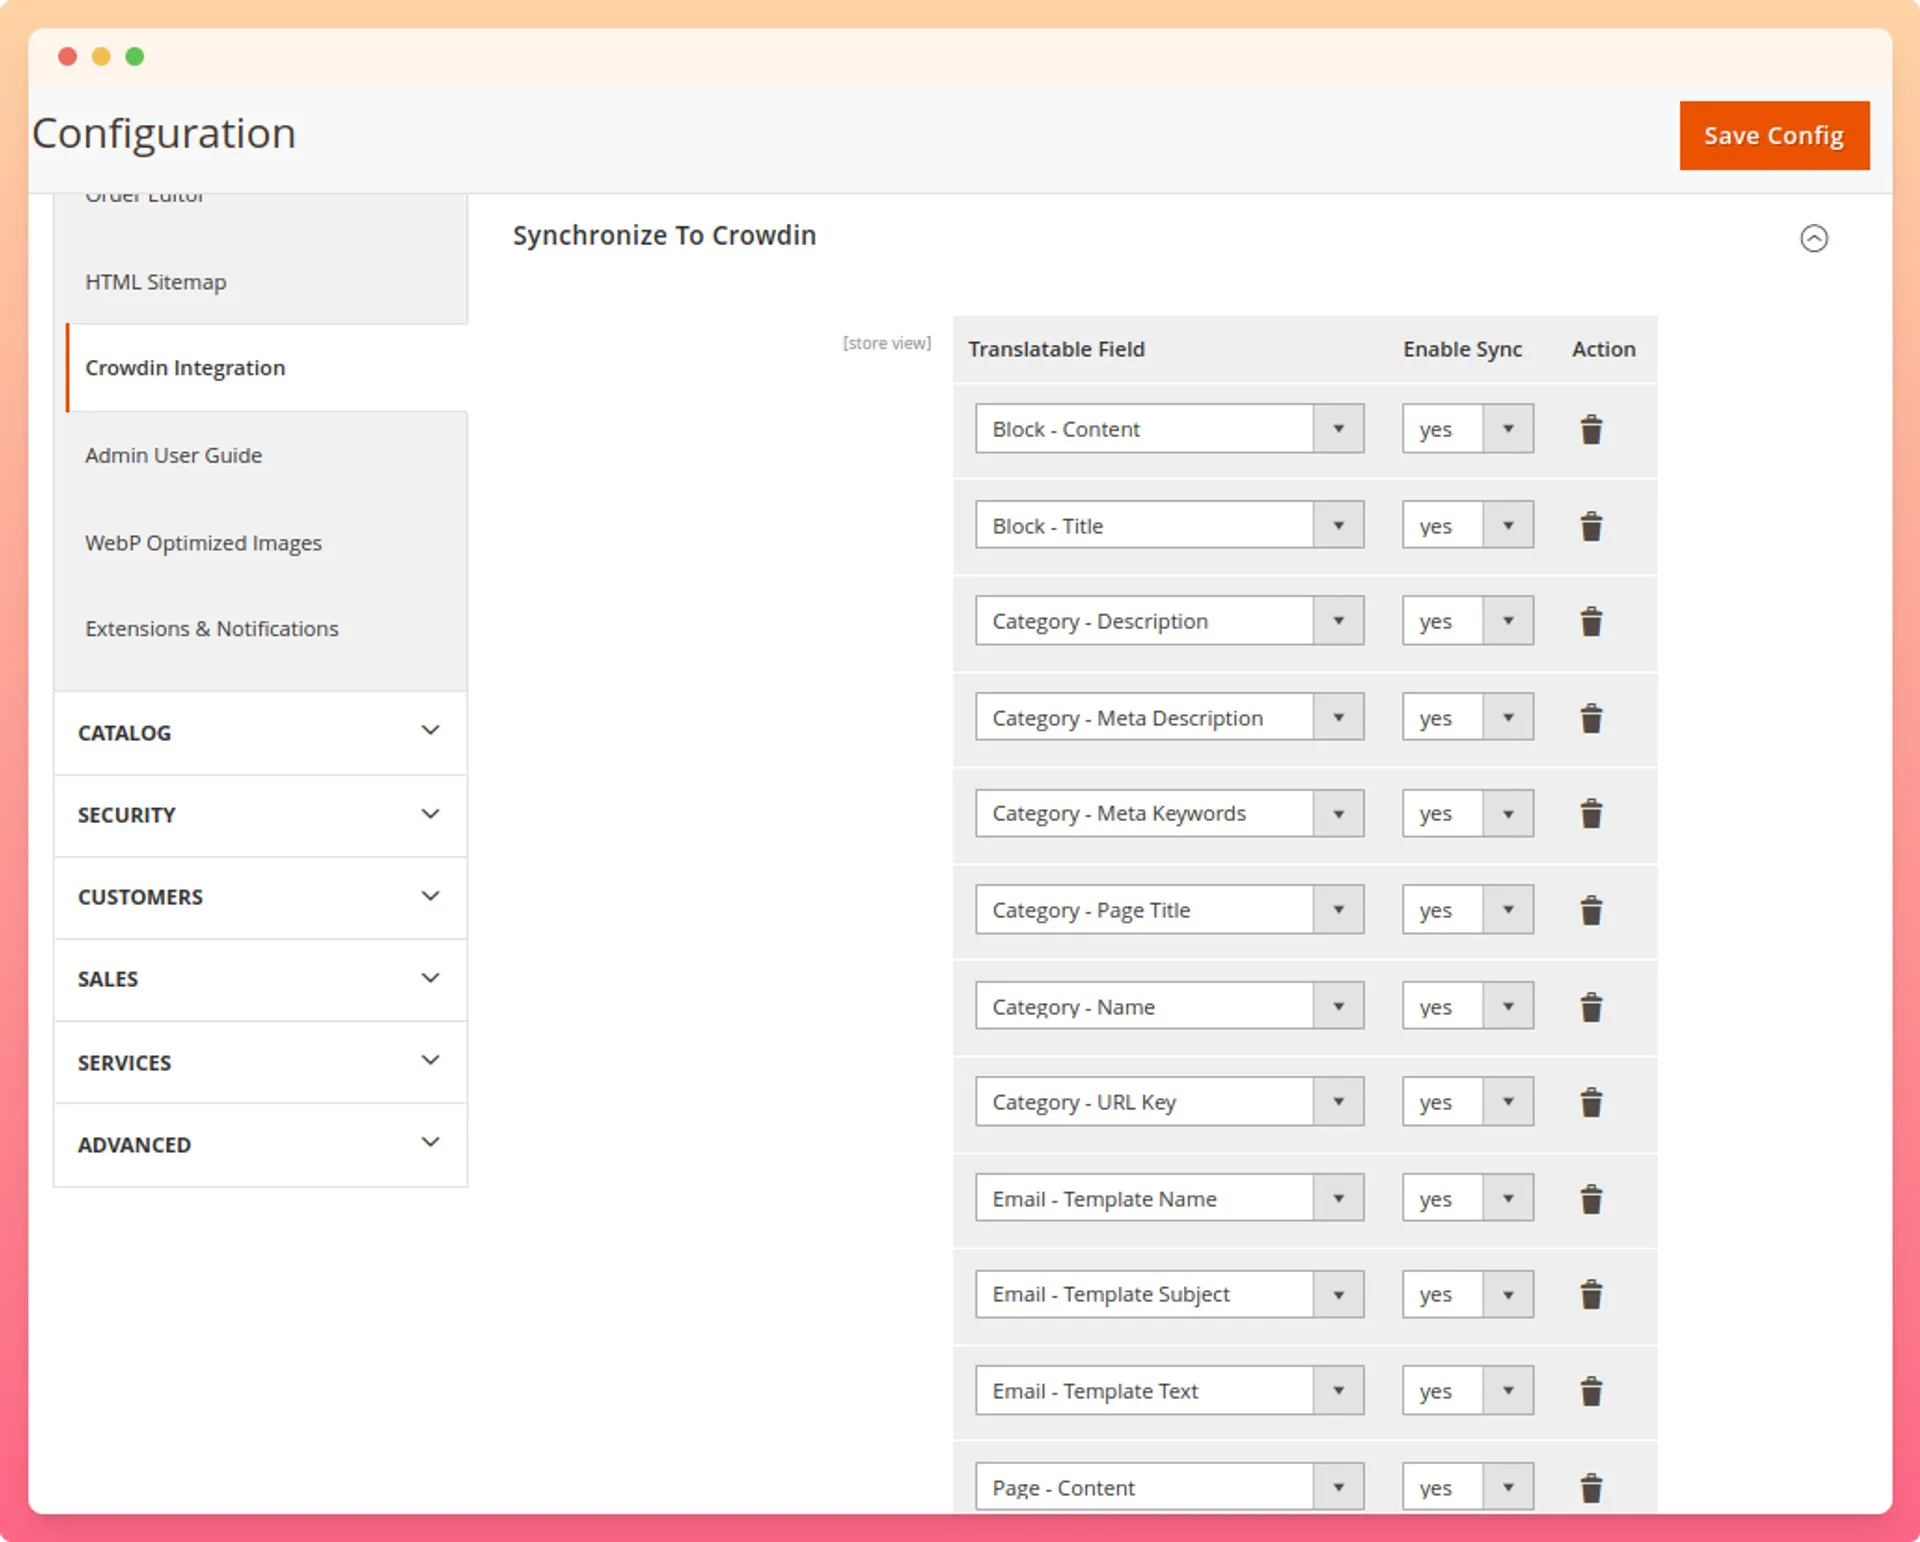
Task: Remove the Category - Meta Description row
Action: [1591, 718]
